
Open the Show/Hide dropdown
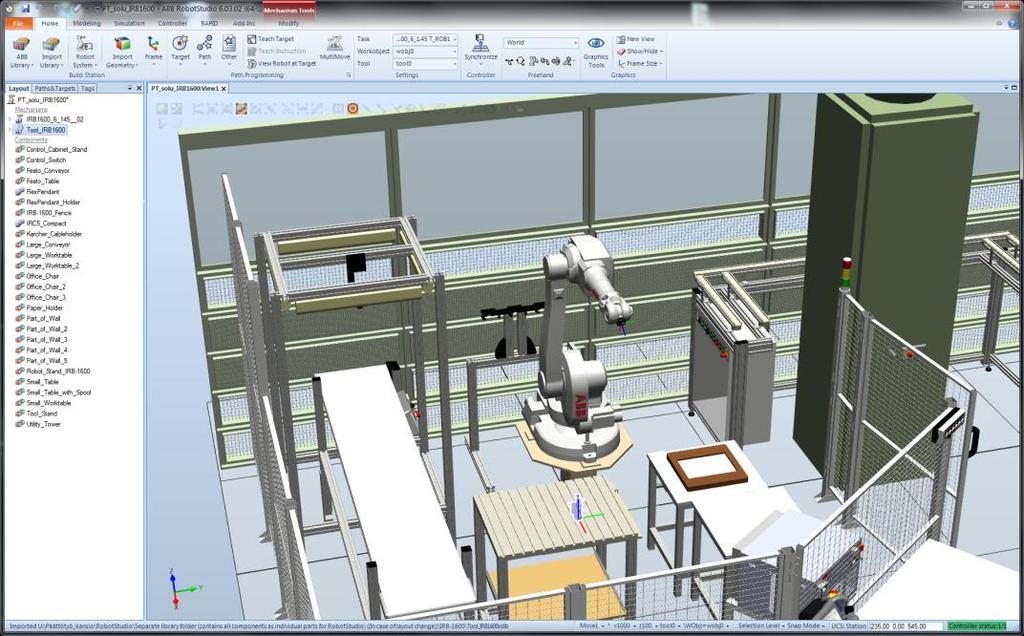(639, 51)
